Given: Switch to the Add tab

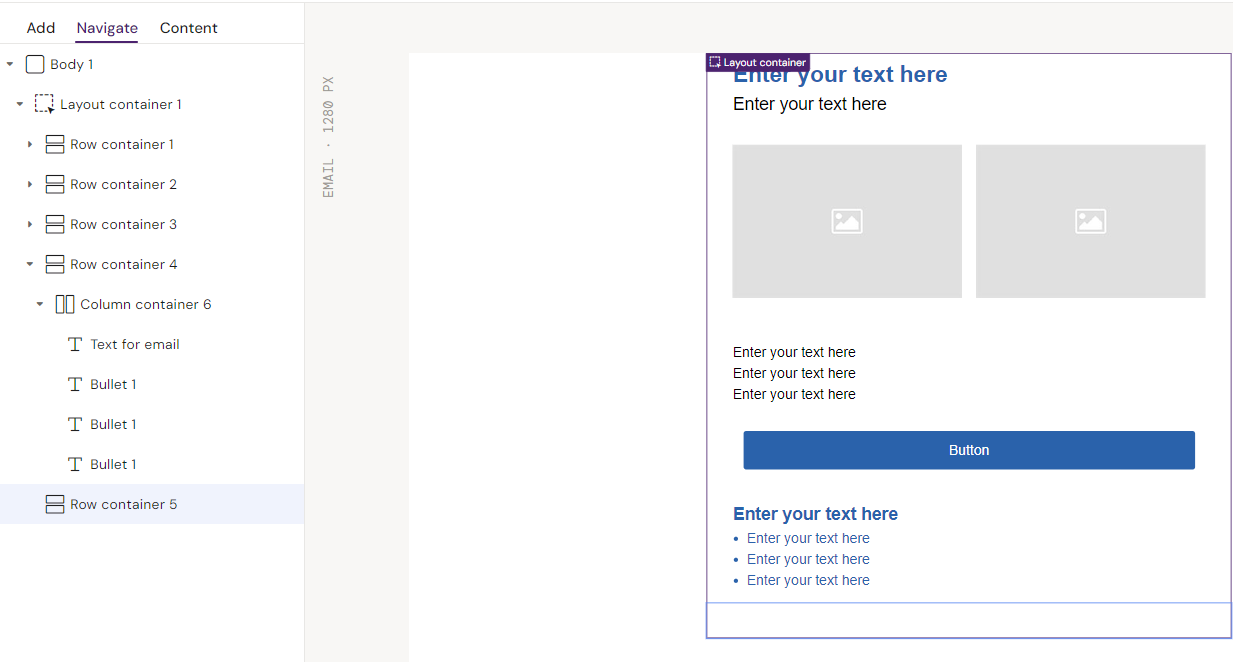Looking at the screenshot, I should [41, 28].
